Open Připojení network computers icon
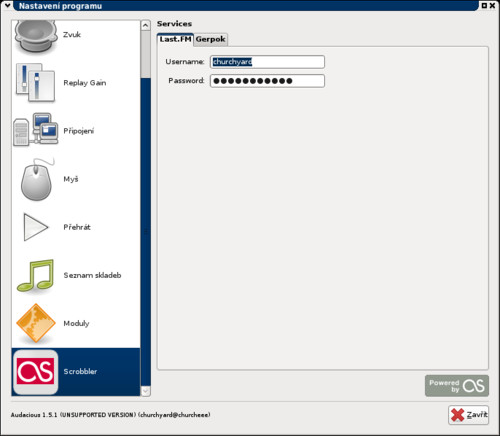 click(35, 130)
